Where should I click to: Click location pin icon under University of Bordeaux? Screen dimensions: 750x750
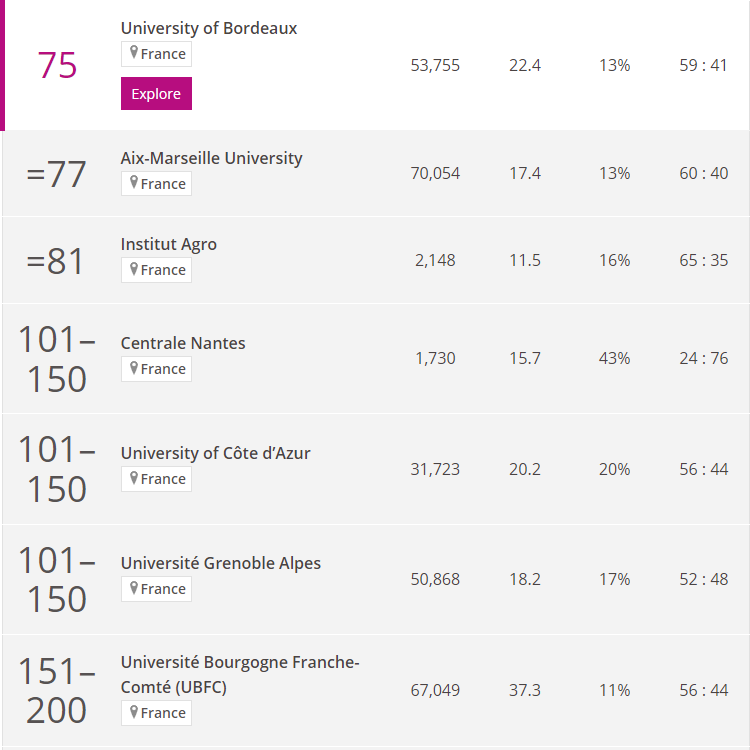(x=134, y=53)
